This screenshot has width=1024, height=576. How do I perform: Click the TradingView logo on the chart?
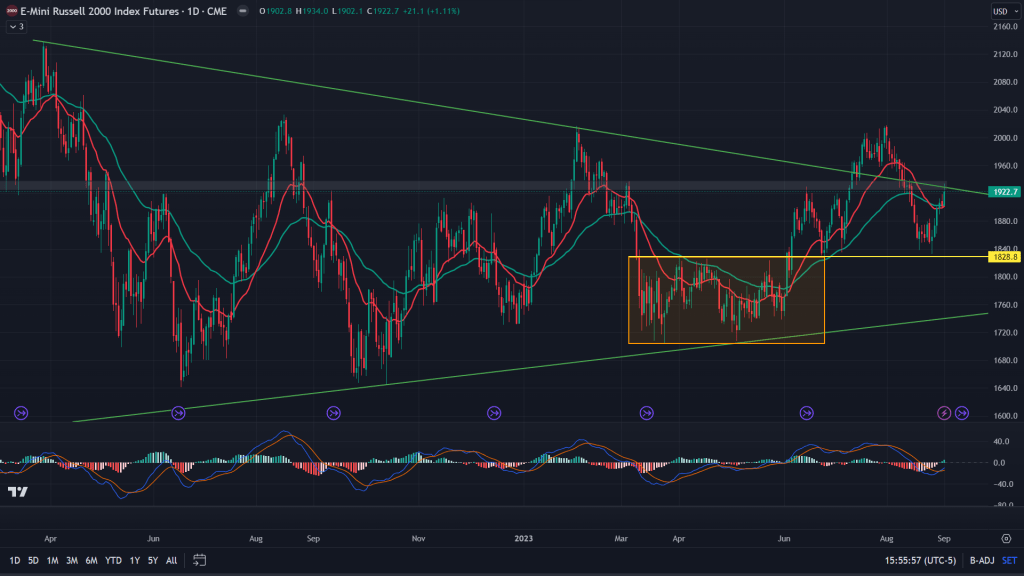pos(17,492)
